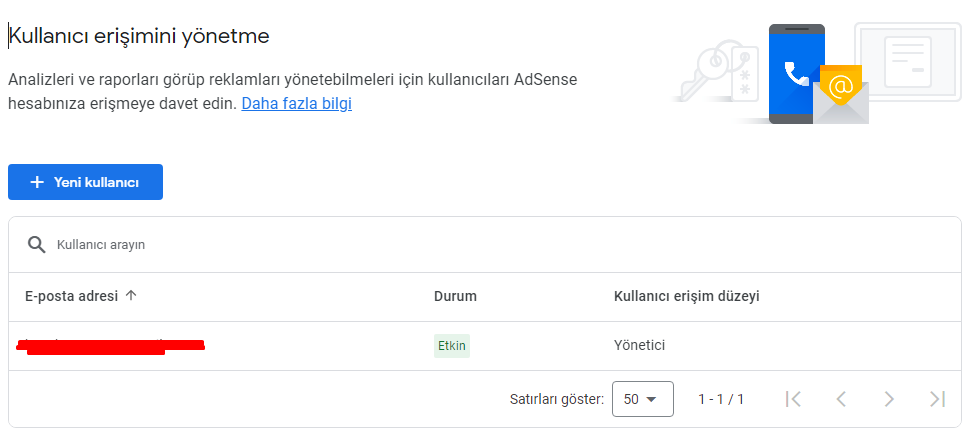
Task: Go to previous page chevron
Action: pyautogui.click(x=841, y=399)
